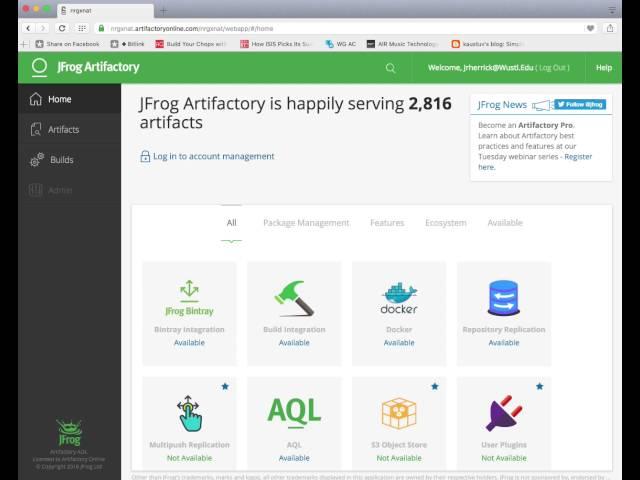Select the Ecosystem tab
The image size is (640, 480).
click(446, 223)
